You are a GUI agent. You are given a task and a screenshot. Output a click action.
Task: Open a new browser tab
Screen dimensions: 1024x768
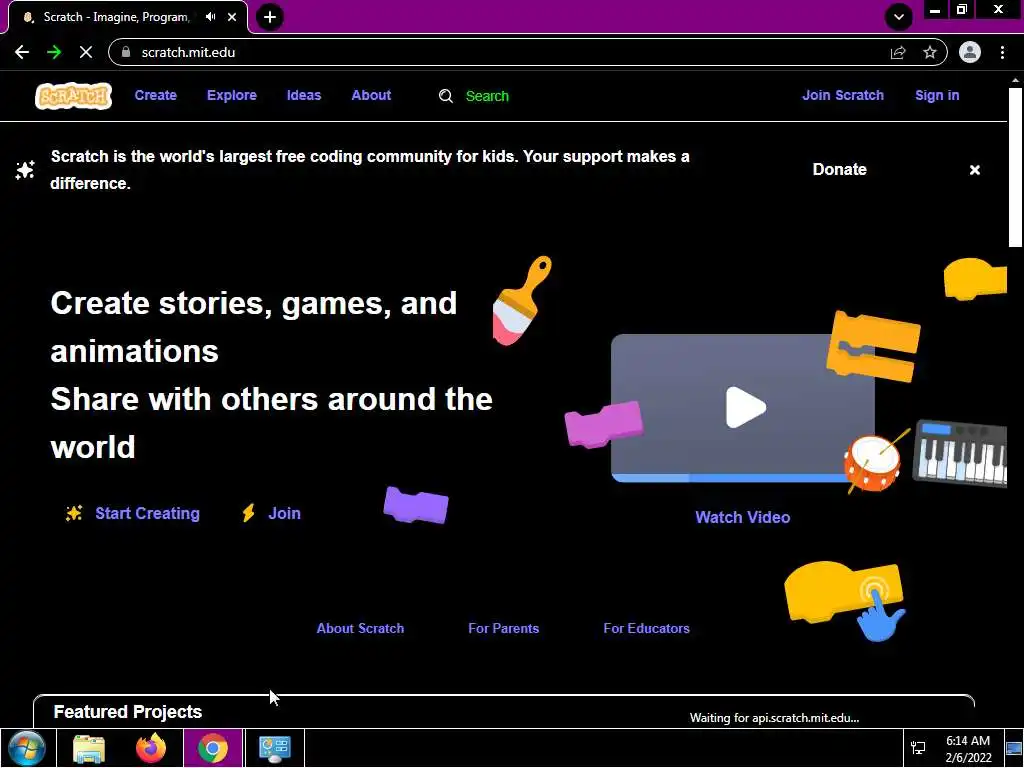click(270, 17)
